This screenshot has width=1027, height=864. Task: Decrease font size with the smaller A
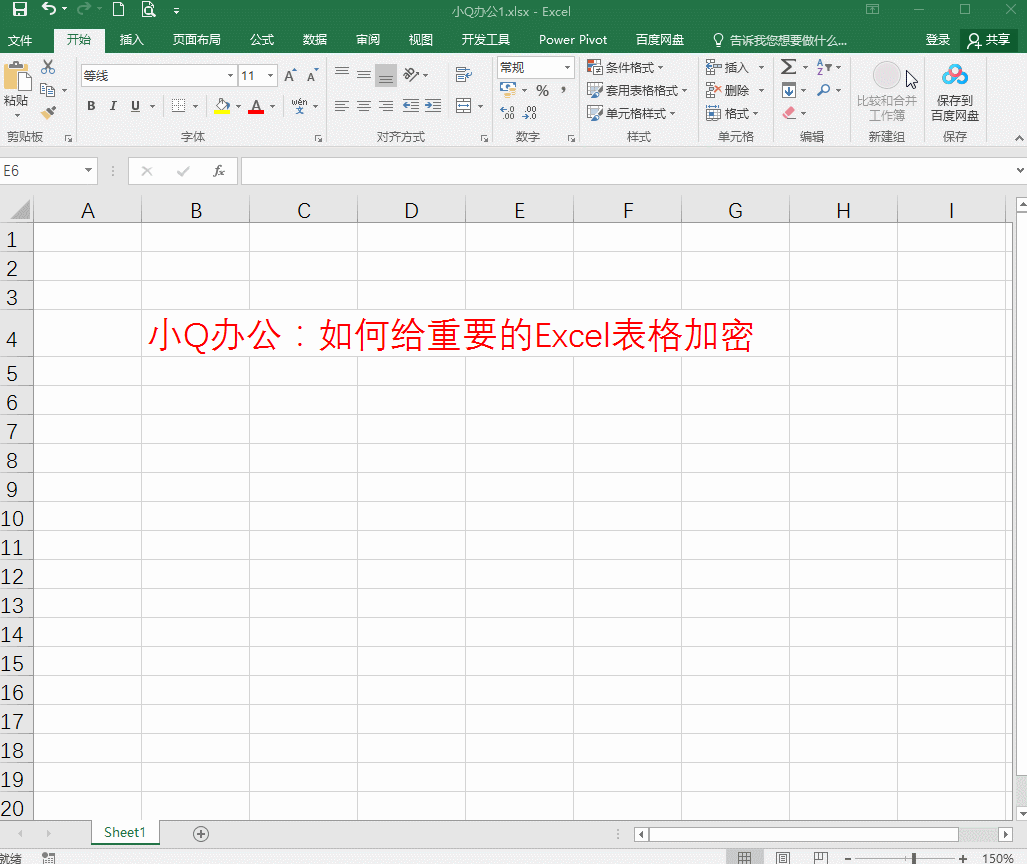[x=312, y=75]
